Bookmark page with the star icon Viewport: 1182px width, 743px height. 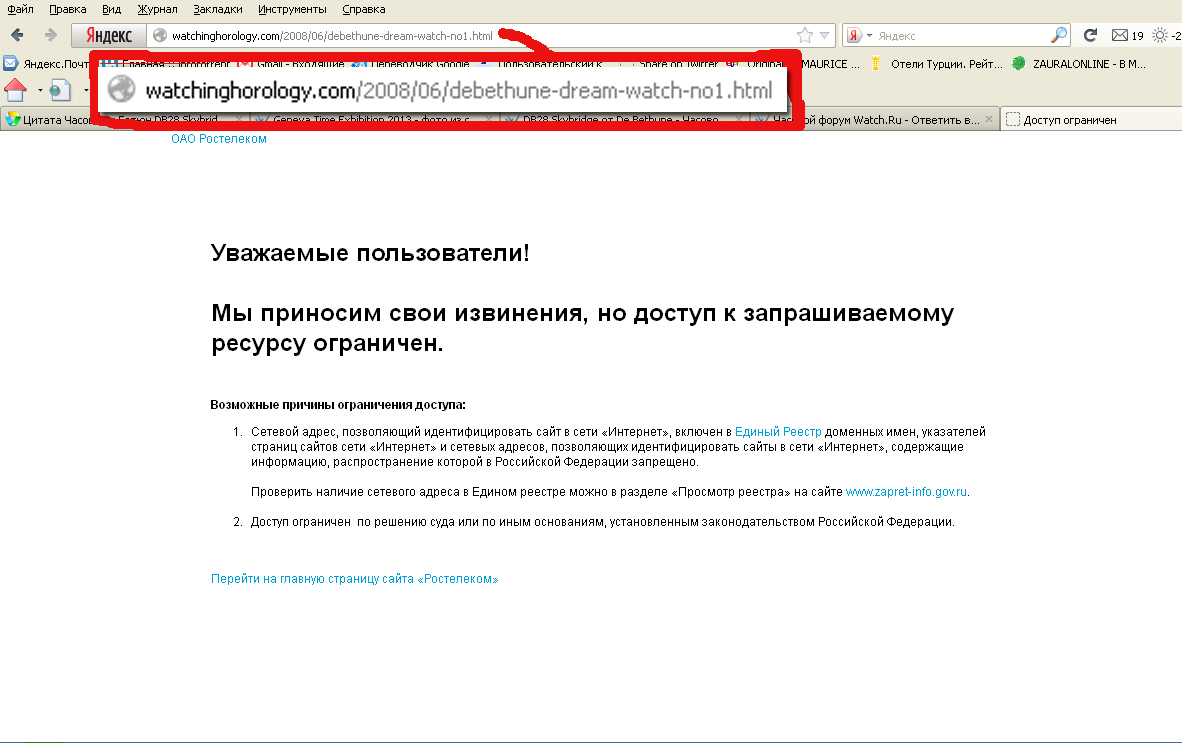coord(804,35)
